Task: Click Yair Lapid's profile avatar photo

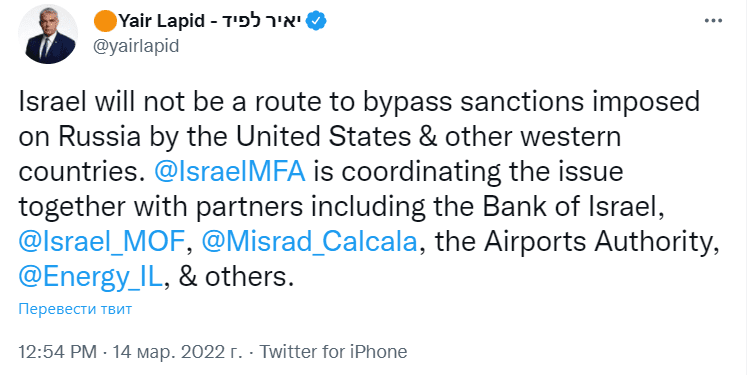Action: click(48, 34)
